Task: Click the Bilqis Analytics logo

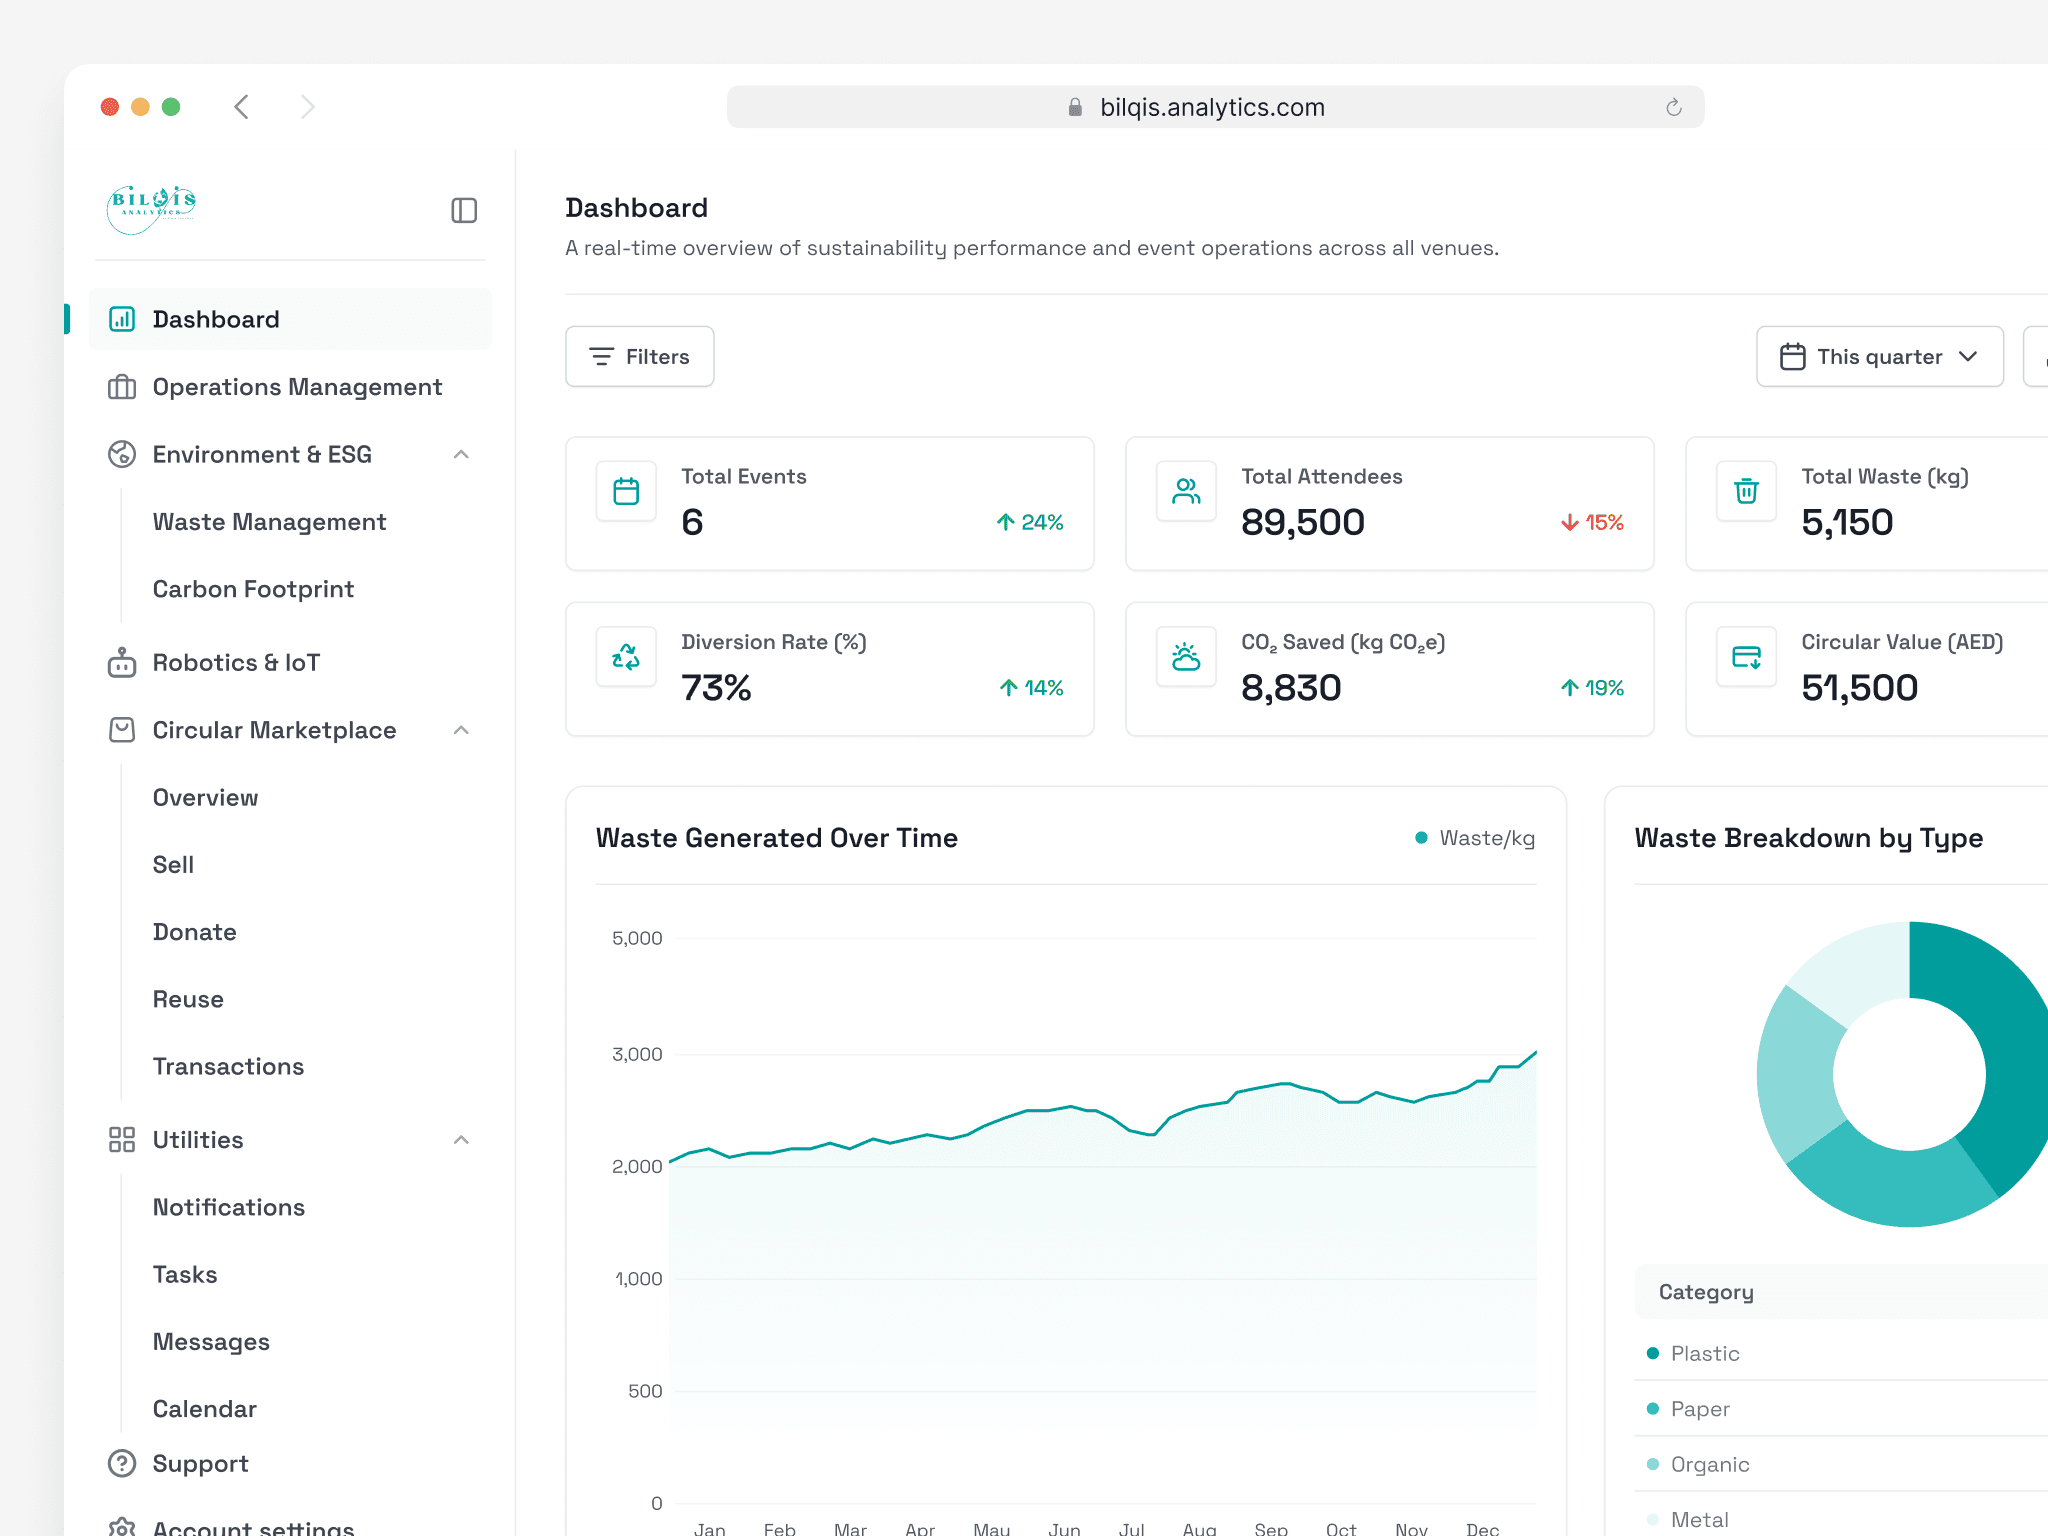Action: point(151,209)
